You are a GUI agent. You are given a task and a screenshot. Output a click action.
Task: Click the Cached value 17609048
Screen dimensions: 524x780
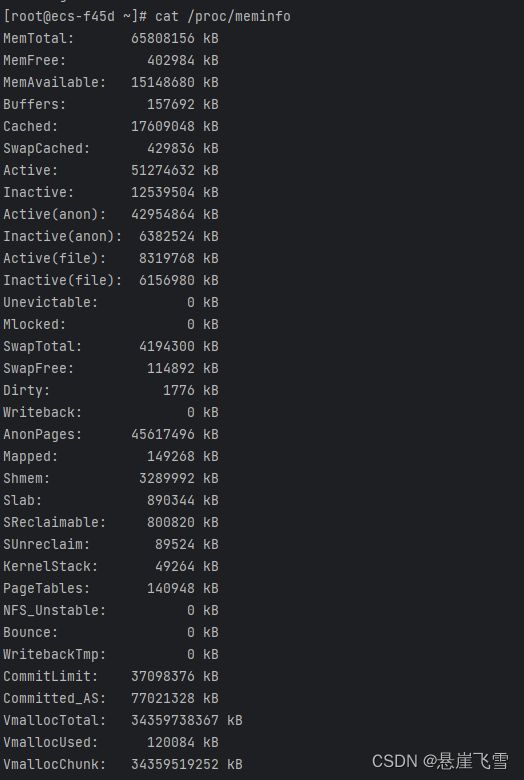pos(163,126)
